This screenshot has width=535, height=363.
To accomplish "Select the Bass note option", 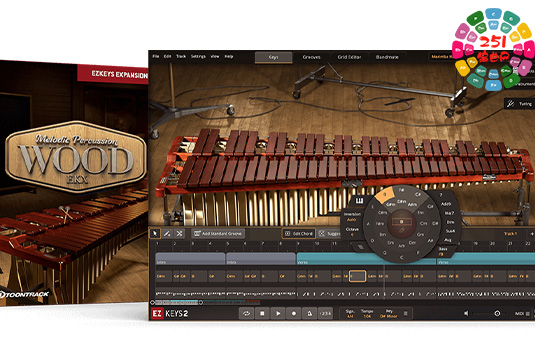I will coord(443,251).
